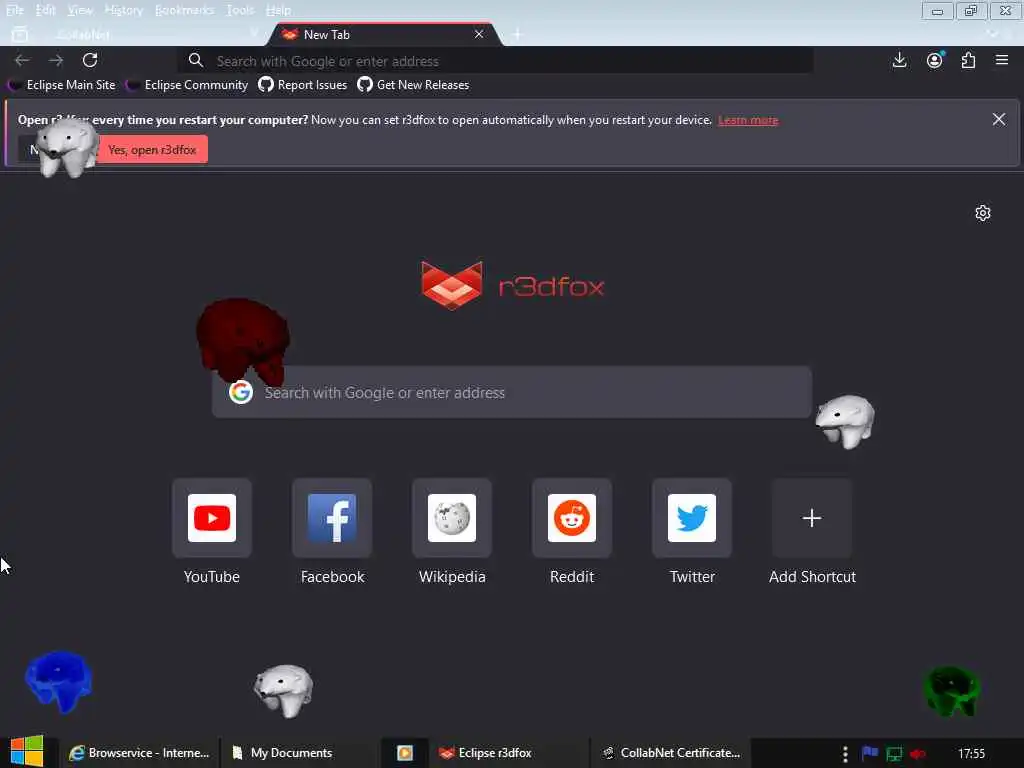Focus the center Google search box
This screenshot has width=1024, height=768.
click(x=512, y=392)
